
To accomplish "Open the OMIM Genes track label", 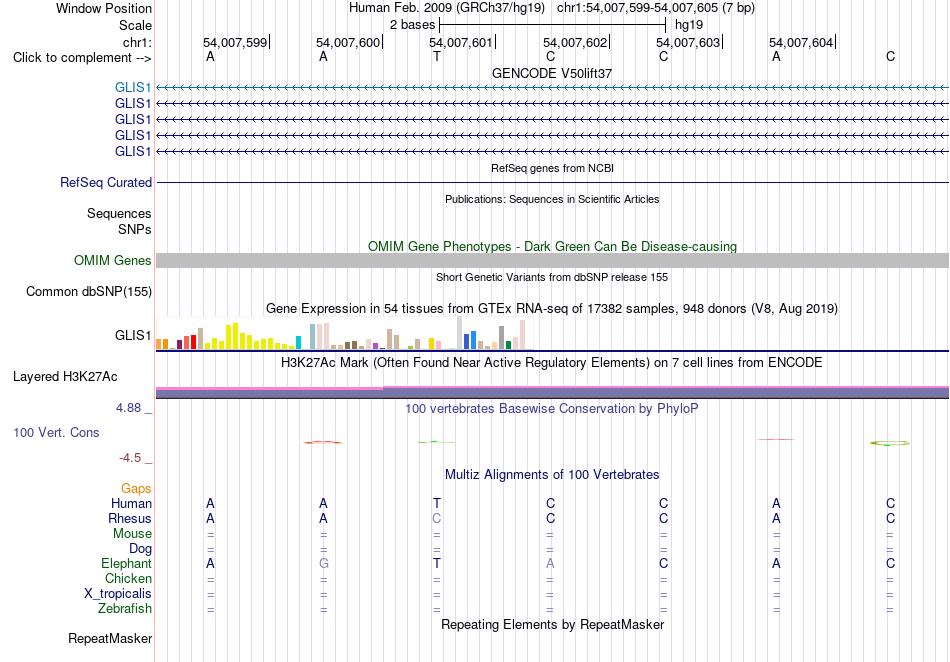I will click(x=113, y=260).
